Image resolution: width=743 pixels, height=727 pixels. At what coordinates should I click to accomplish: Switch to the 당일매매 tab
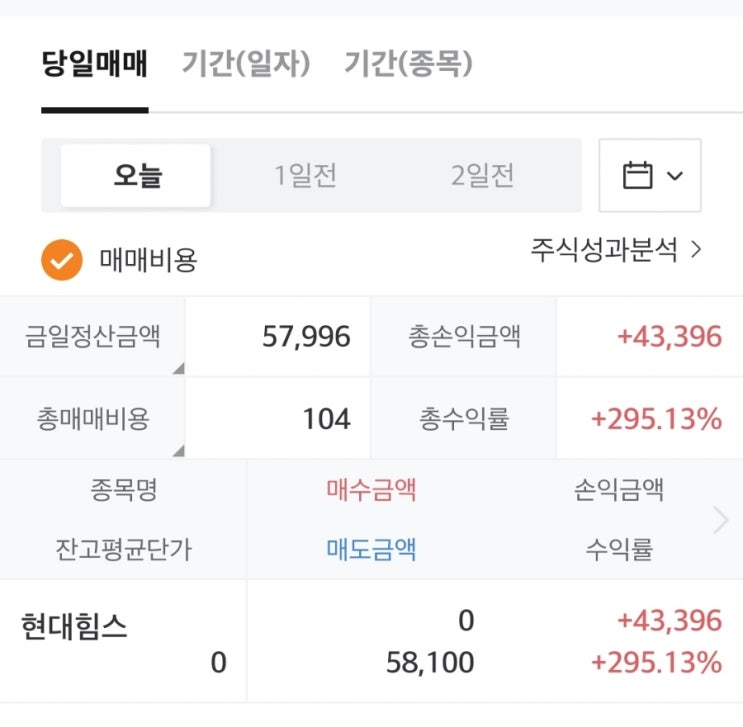coord(95,65)
